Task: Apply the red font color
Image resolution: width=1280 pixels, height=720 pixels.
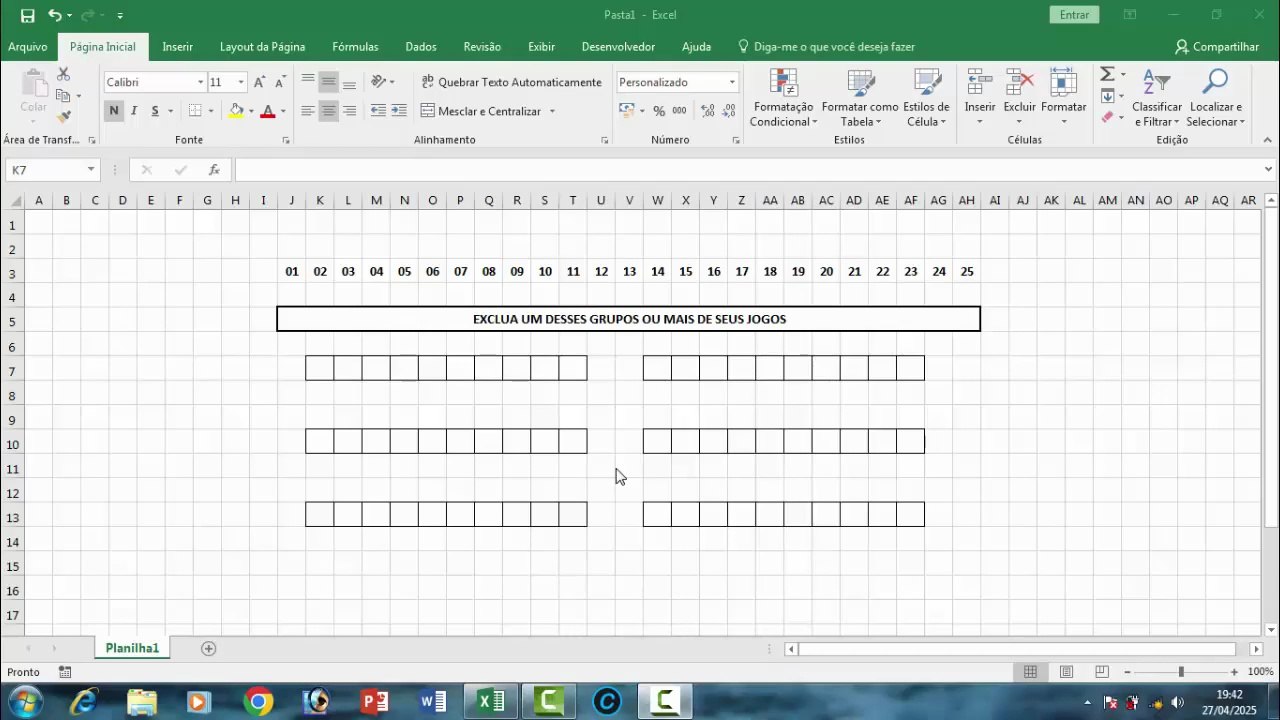Action: 267,111
